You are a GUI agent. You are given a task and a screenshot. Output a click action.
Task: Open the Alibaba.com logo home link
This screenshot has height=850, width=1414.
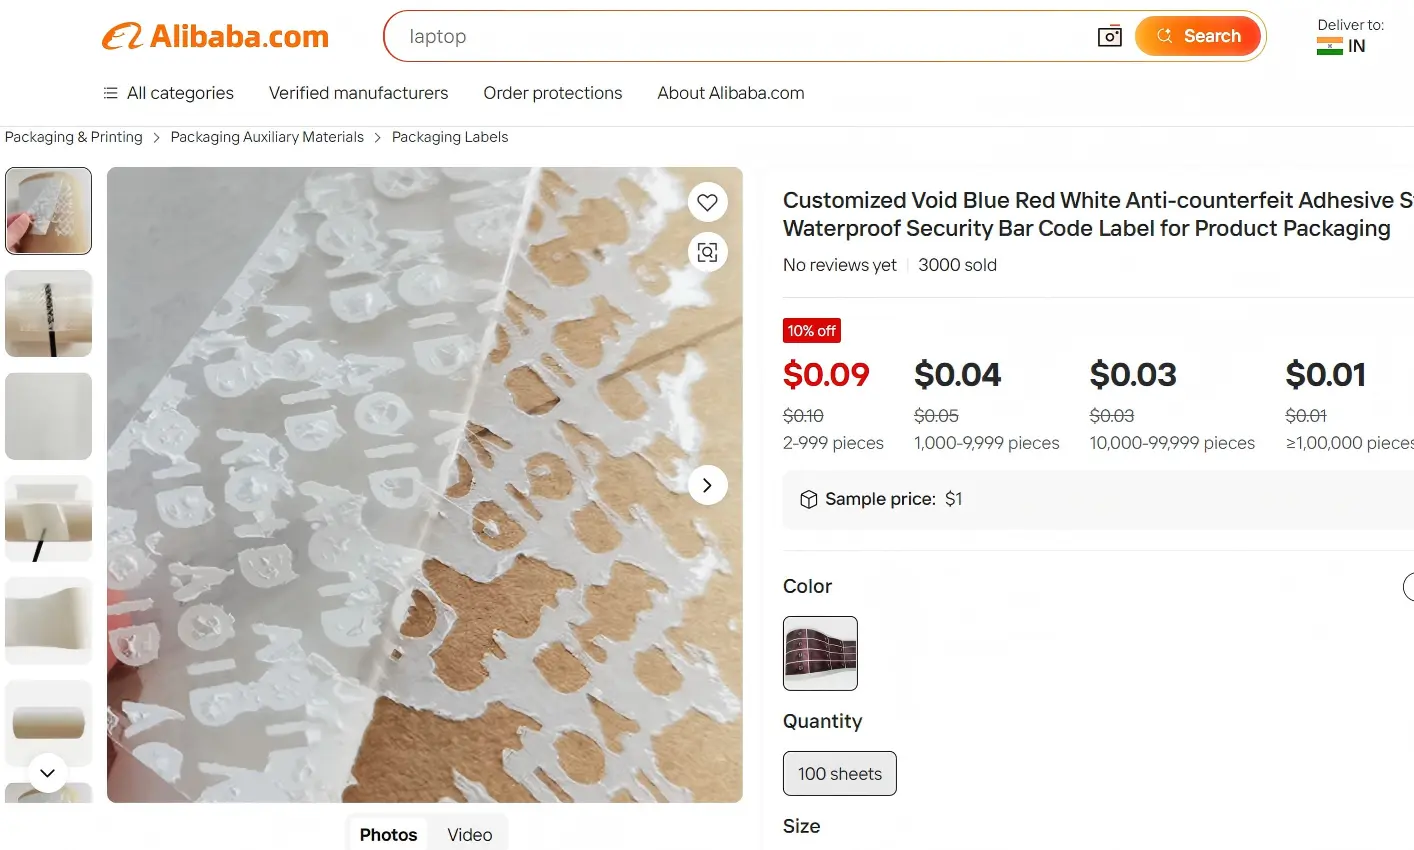pos(215,37)
